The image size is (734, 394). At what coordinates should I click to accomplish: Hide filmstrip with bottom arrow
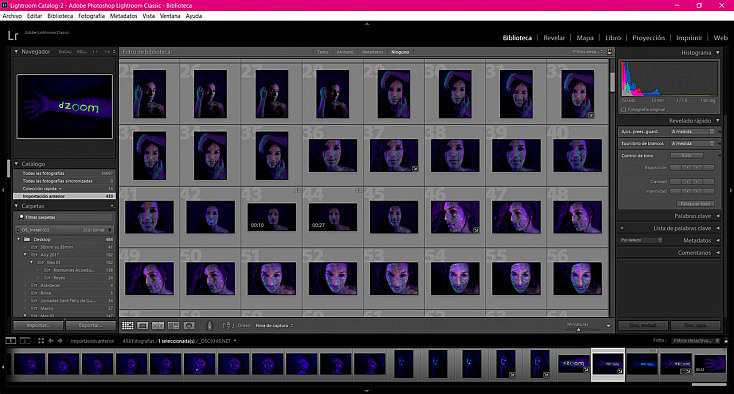click(x=367, y=390)
